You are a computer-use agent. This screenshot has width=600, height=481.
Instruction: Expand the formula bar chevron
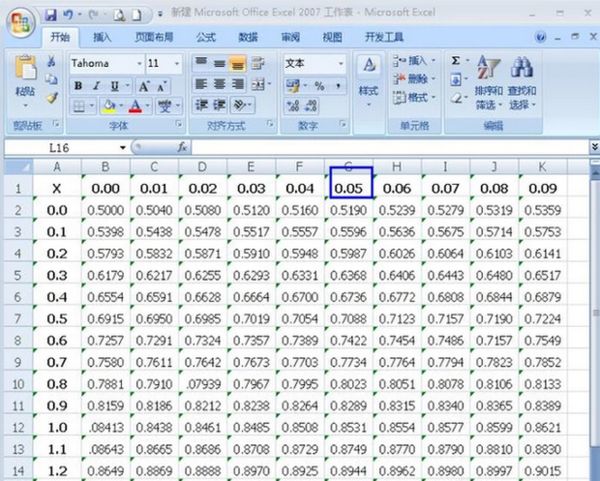pyautogui.click(x=595, y=147)
